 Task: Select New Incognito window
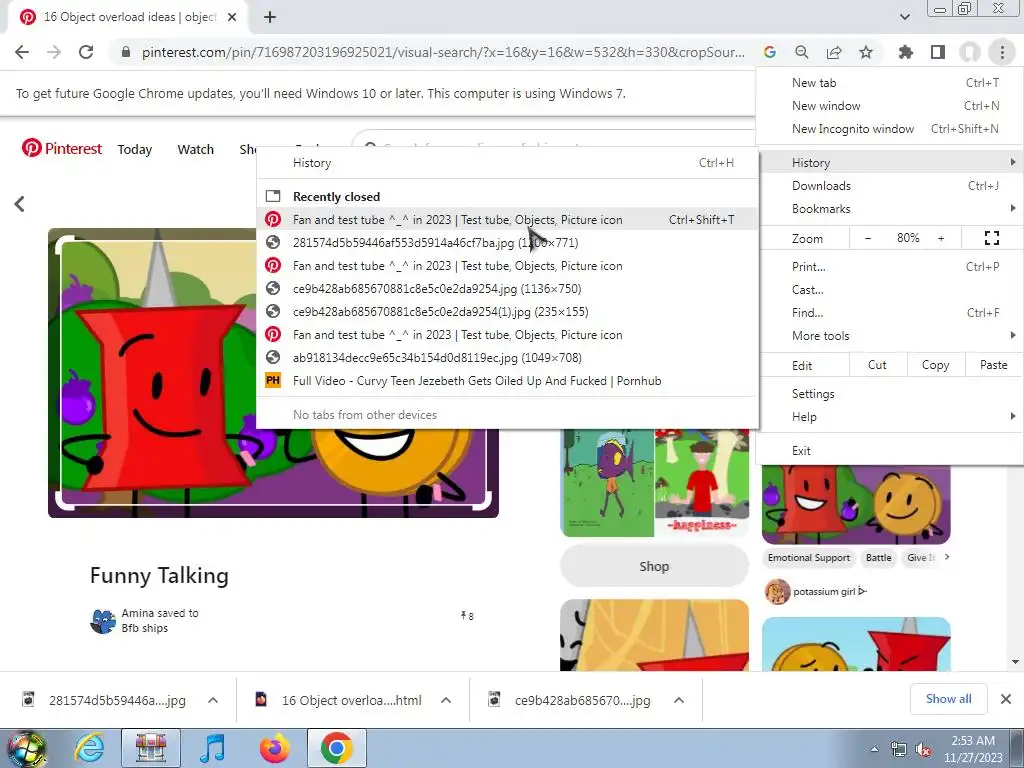pyautogui.click(x=890, y=129)
